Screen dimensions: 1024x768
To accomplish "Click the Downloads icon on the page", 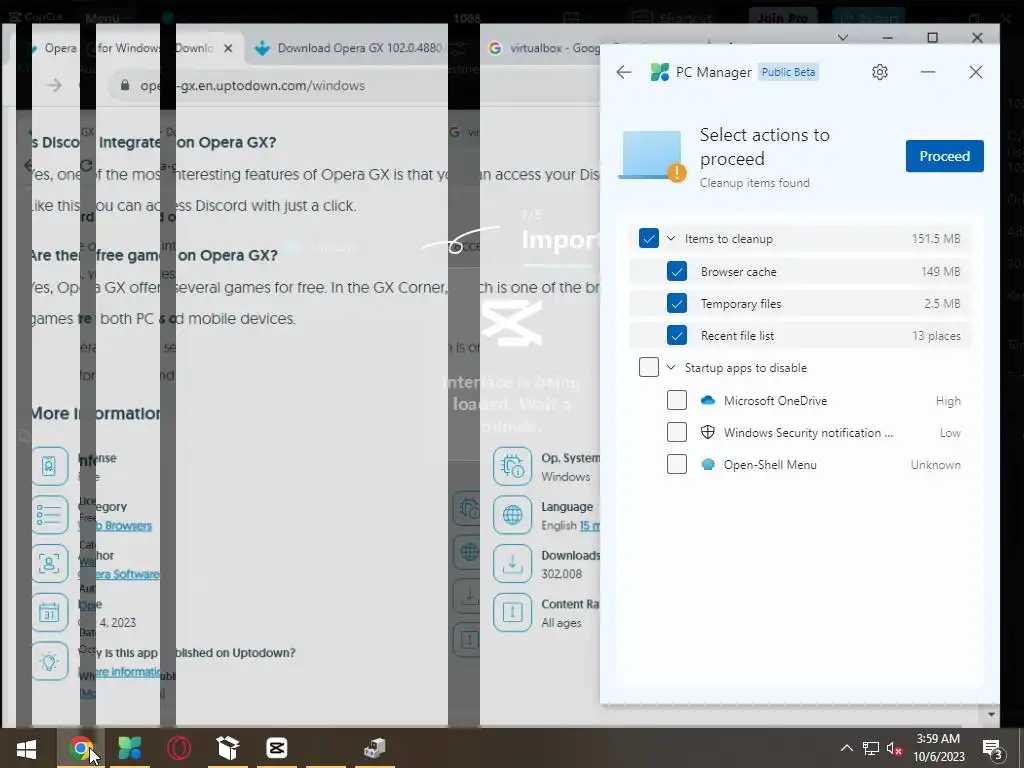I will coord(512,564).
